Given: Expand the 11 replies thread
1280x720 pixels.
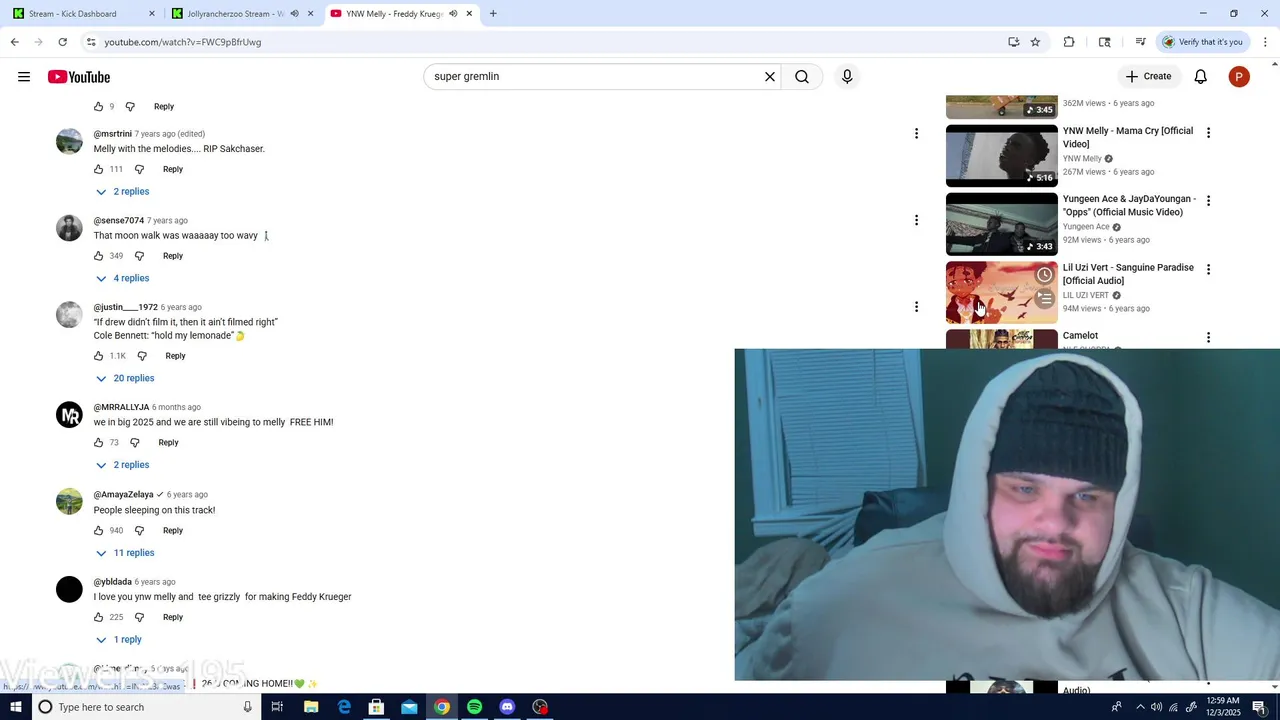Looking at the screenshot, I should point(125,553).
